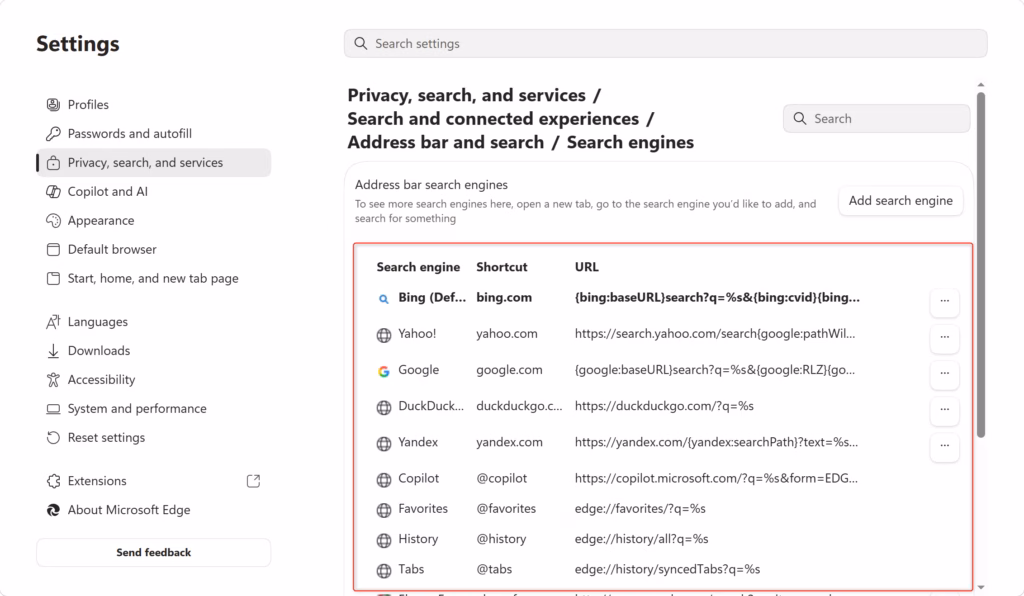
Task: Click the Reset settings circular arrow icon
Action: coord(53,437)
